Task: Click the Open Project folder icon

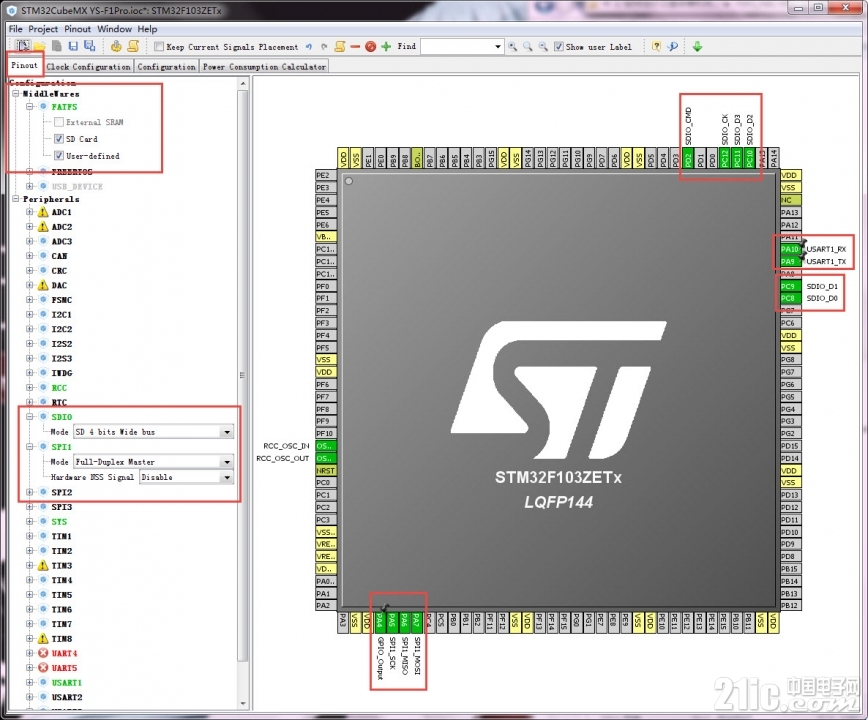Action: [40, 46]
